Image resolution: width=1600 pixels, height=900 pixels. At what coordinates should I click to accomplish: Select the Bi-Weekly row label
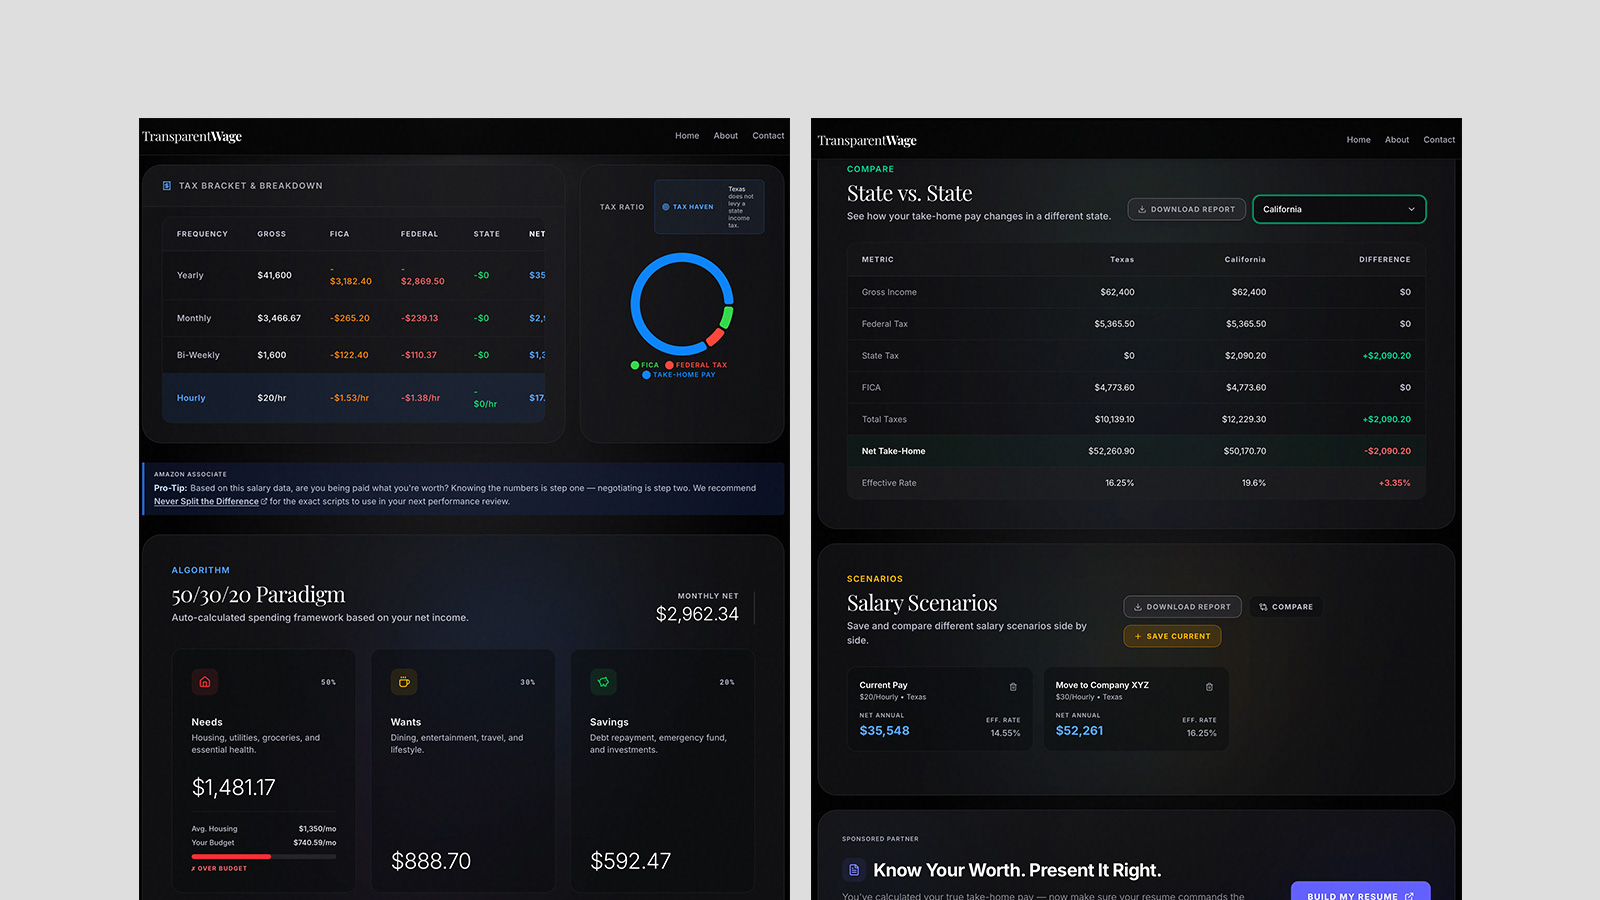tap(198, 356)
